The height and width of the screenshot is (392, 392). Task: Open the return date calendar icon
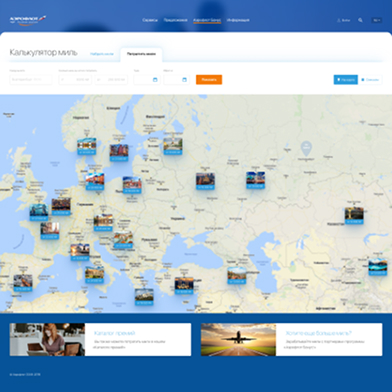(x=184, y=80)
